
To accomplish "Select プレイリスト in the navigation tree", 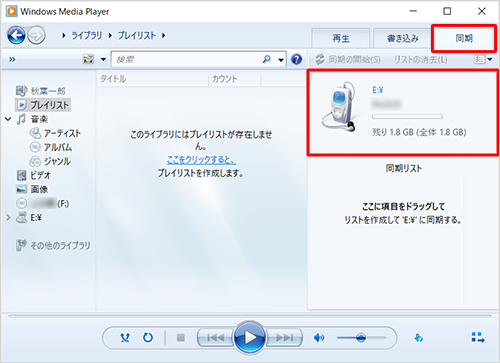I will pyautogui.click(x=43, y=105).
